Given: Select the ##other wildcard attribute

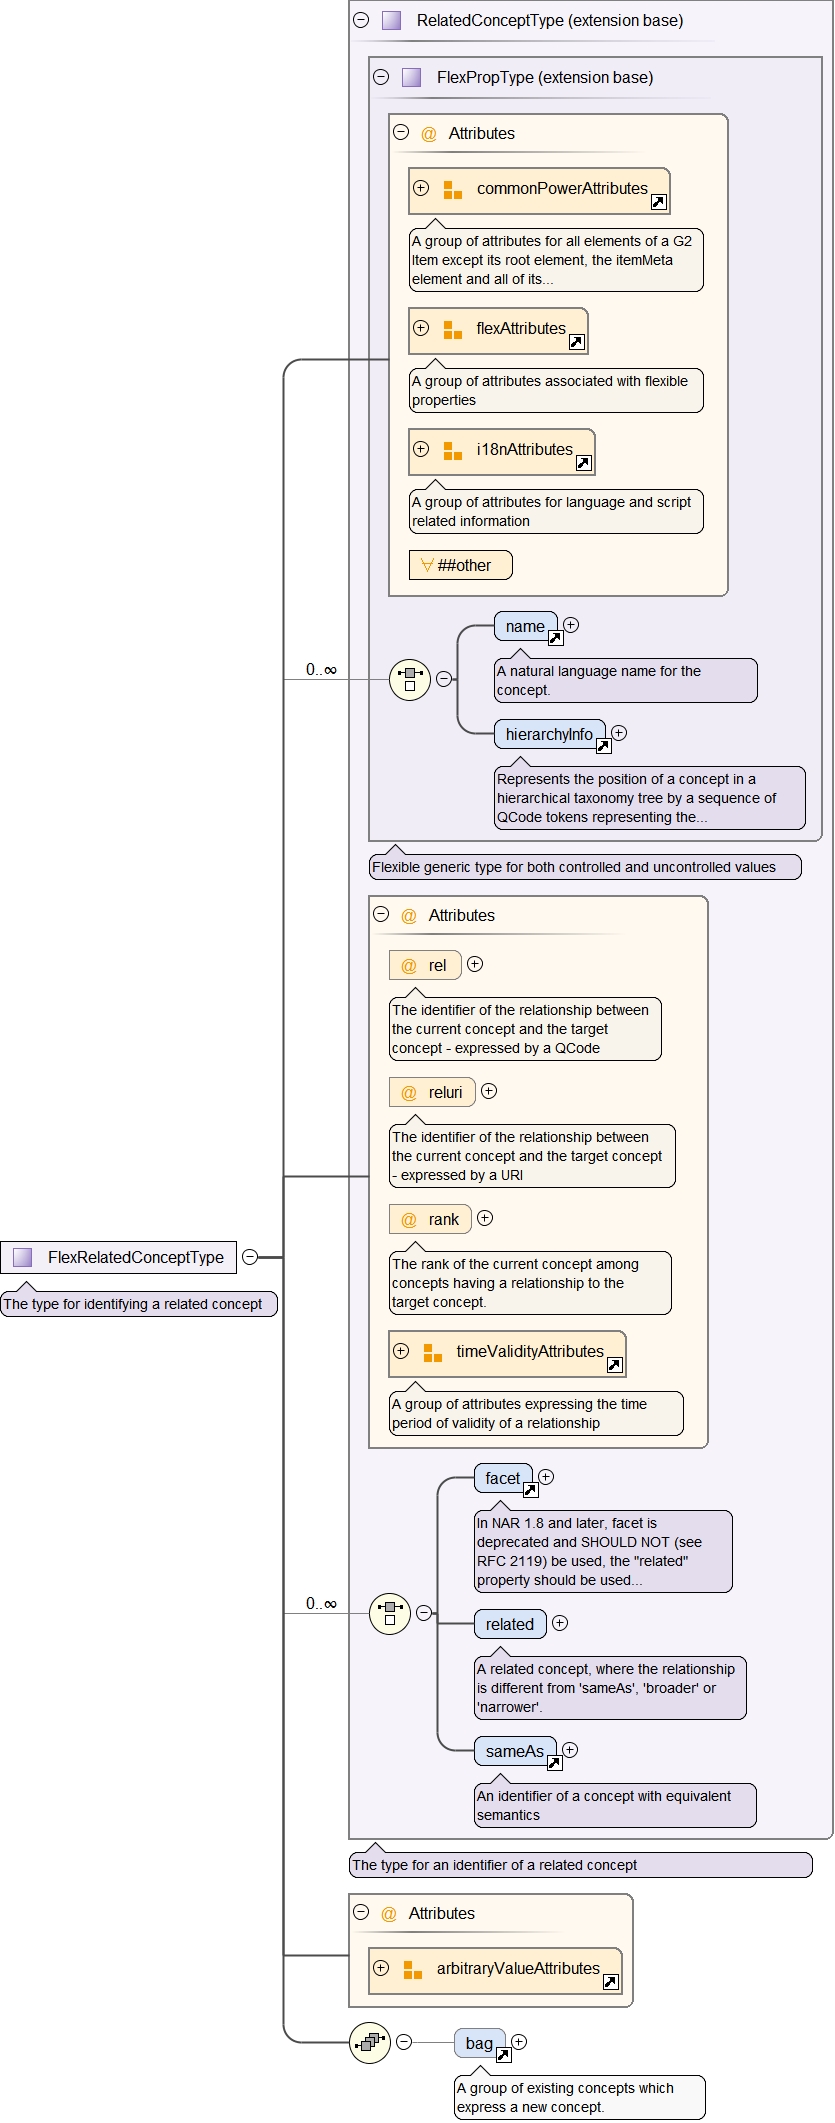Looking at the screenshot, I should (460, 565).
